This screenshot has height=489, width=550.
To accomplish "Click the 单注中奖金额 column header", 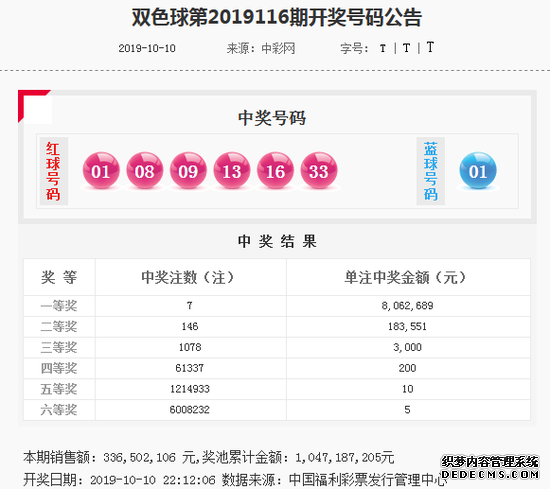I will 405,277.
